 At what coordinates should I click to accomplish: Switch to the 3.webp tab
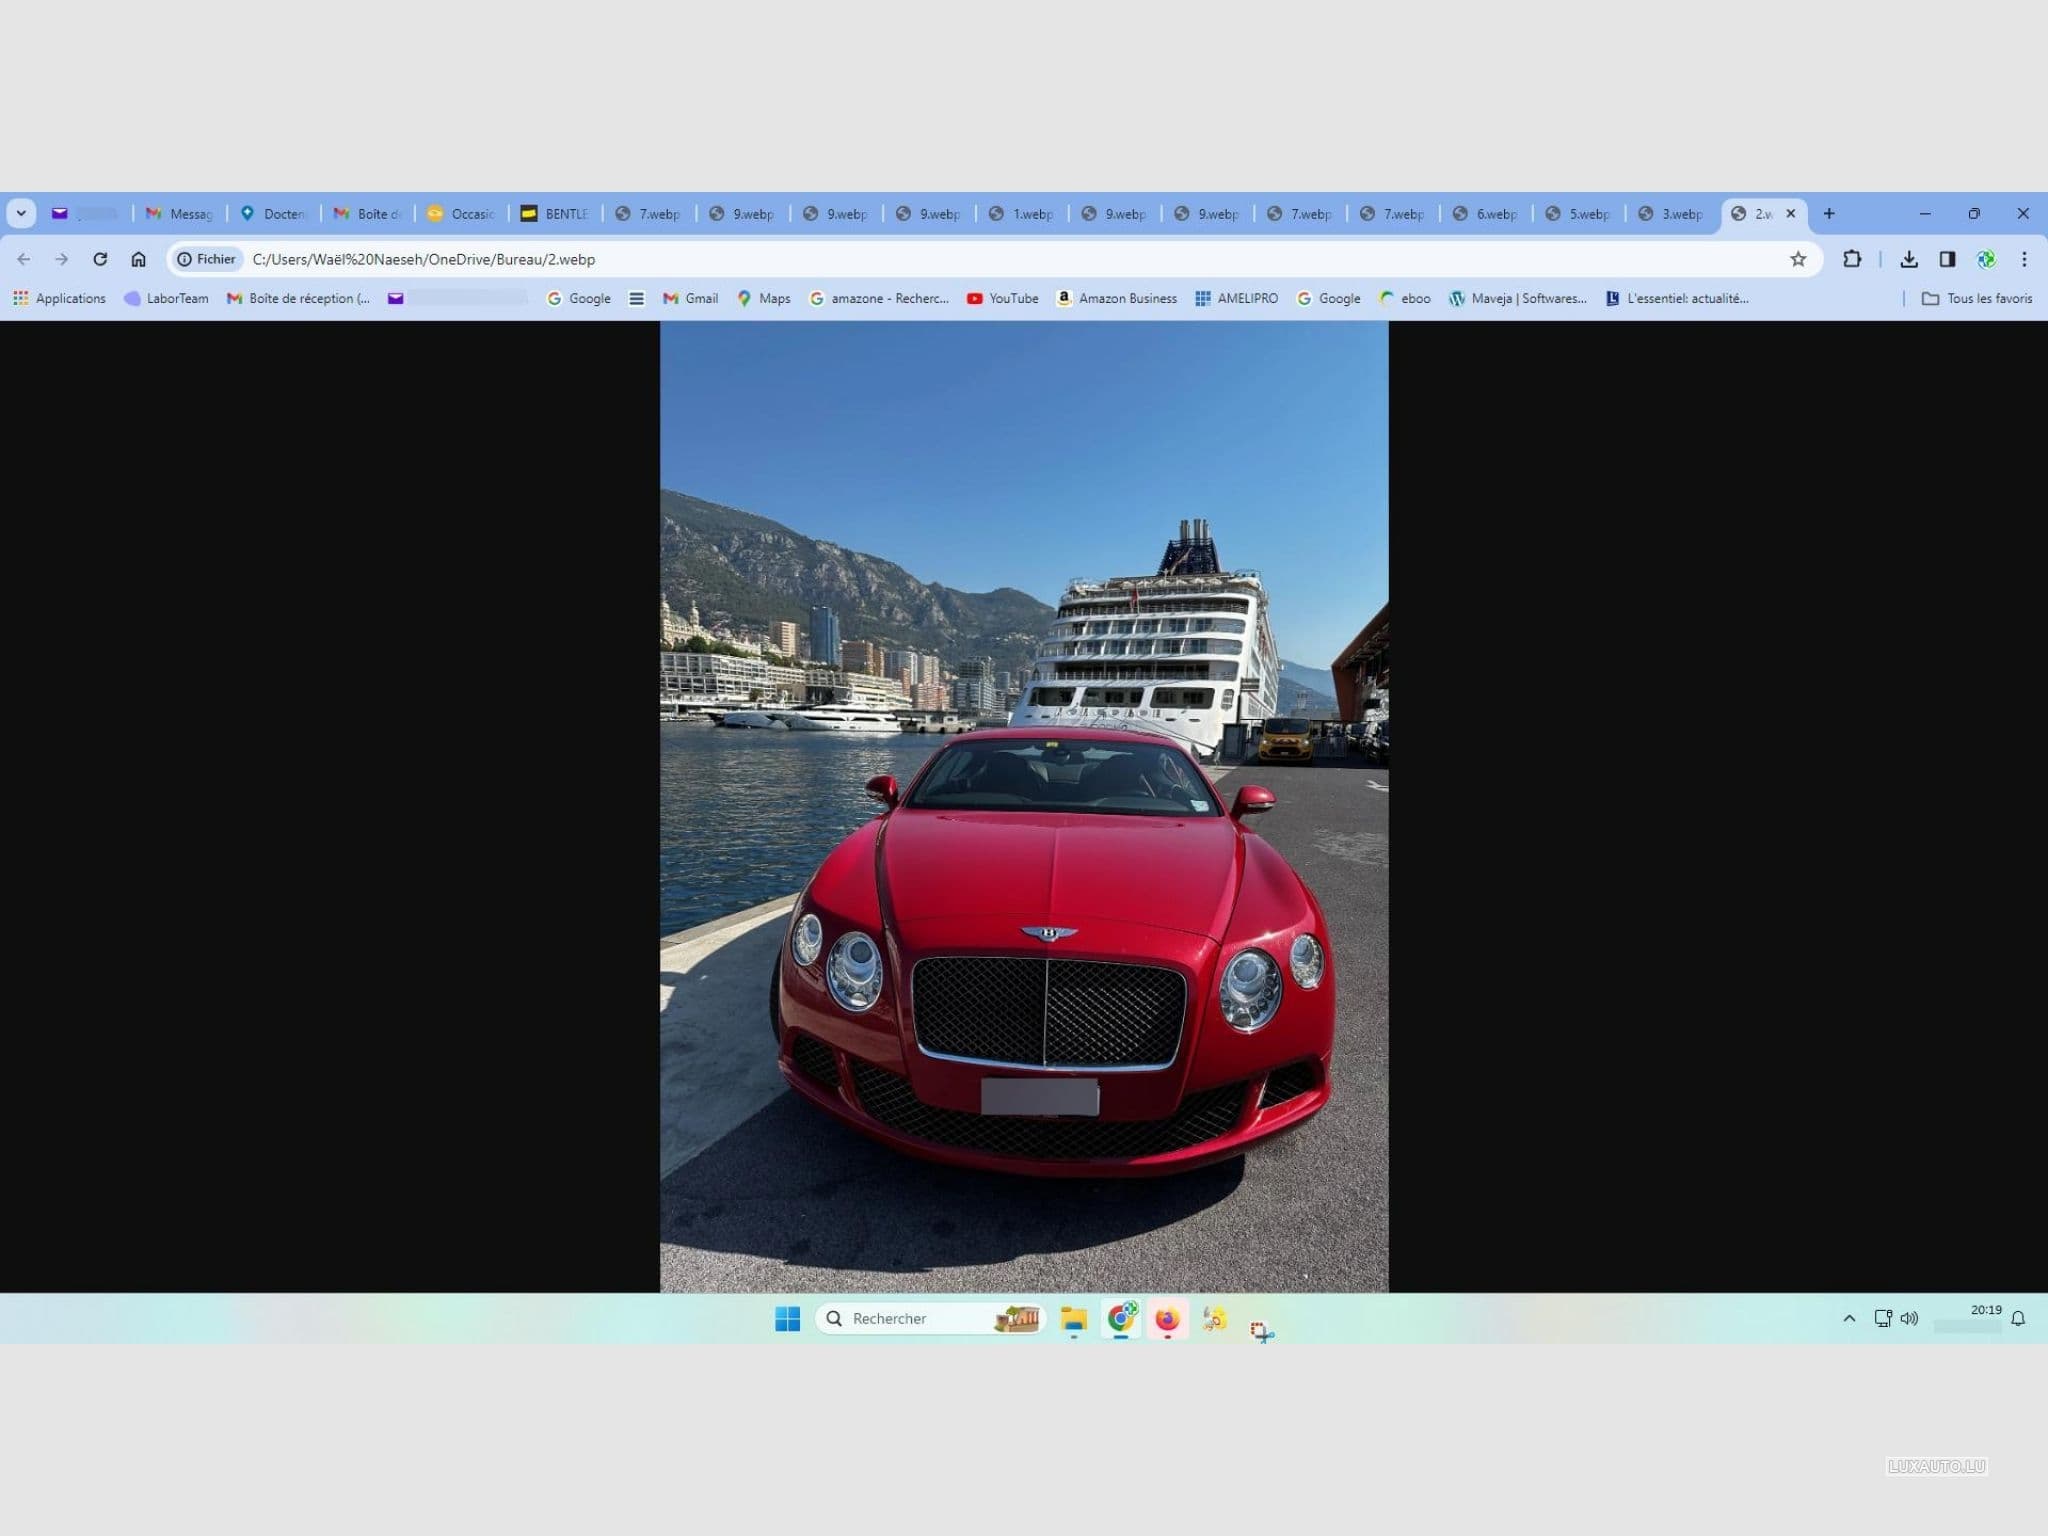[x=1672, y=213]
